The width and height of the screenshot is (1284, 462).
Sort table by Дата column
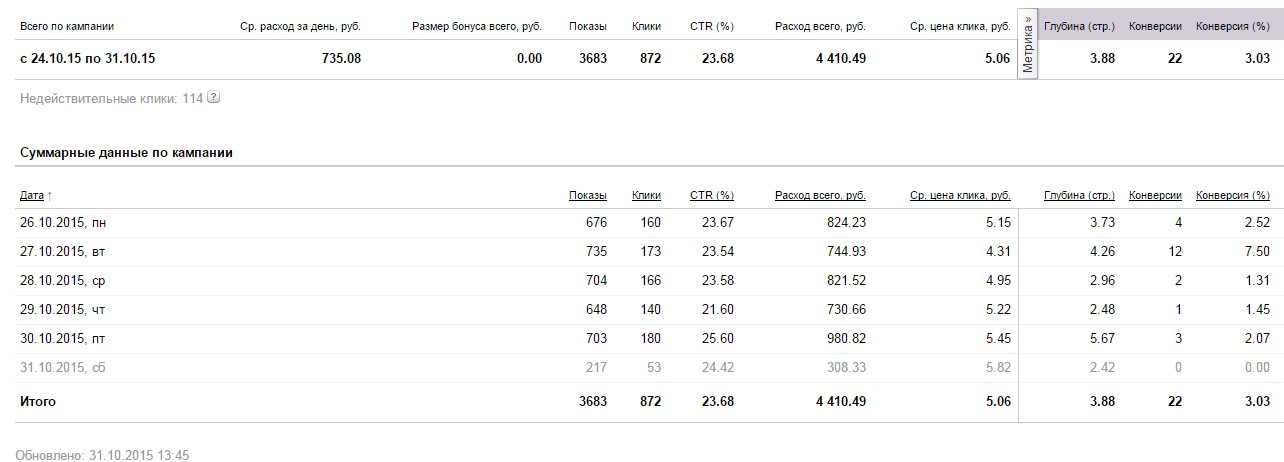coord(32,195)
